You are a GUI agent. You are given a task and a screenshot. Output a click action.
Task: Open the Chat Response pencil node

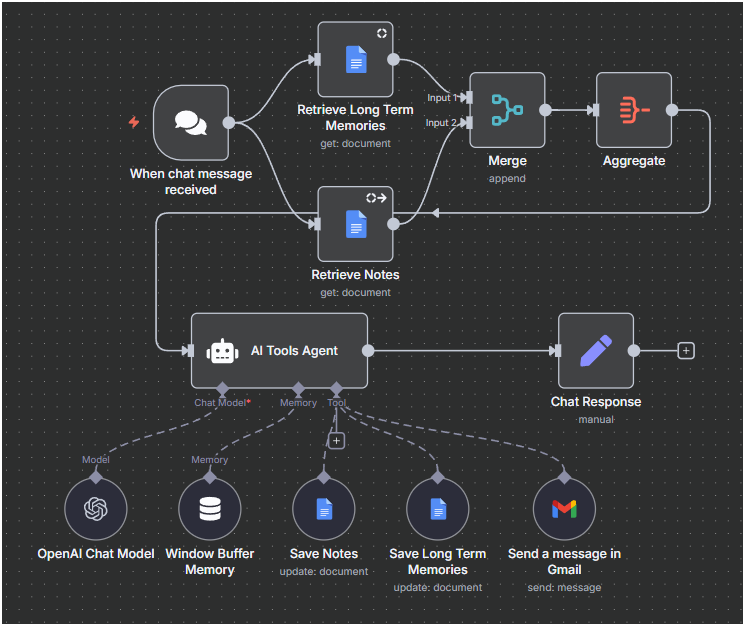[x=595, y=350]
